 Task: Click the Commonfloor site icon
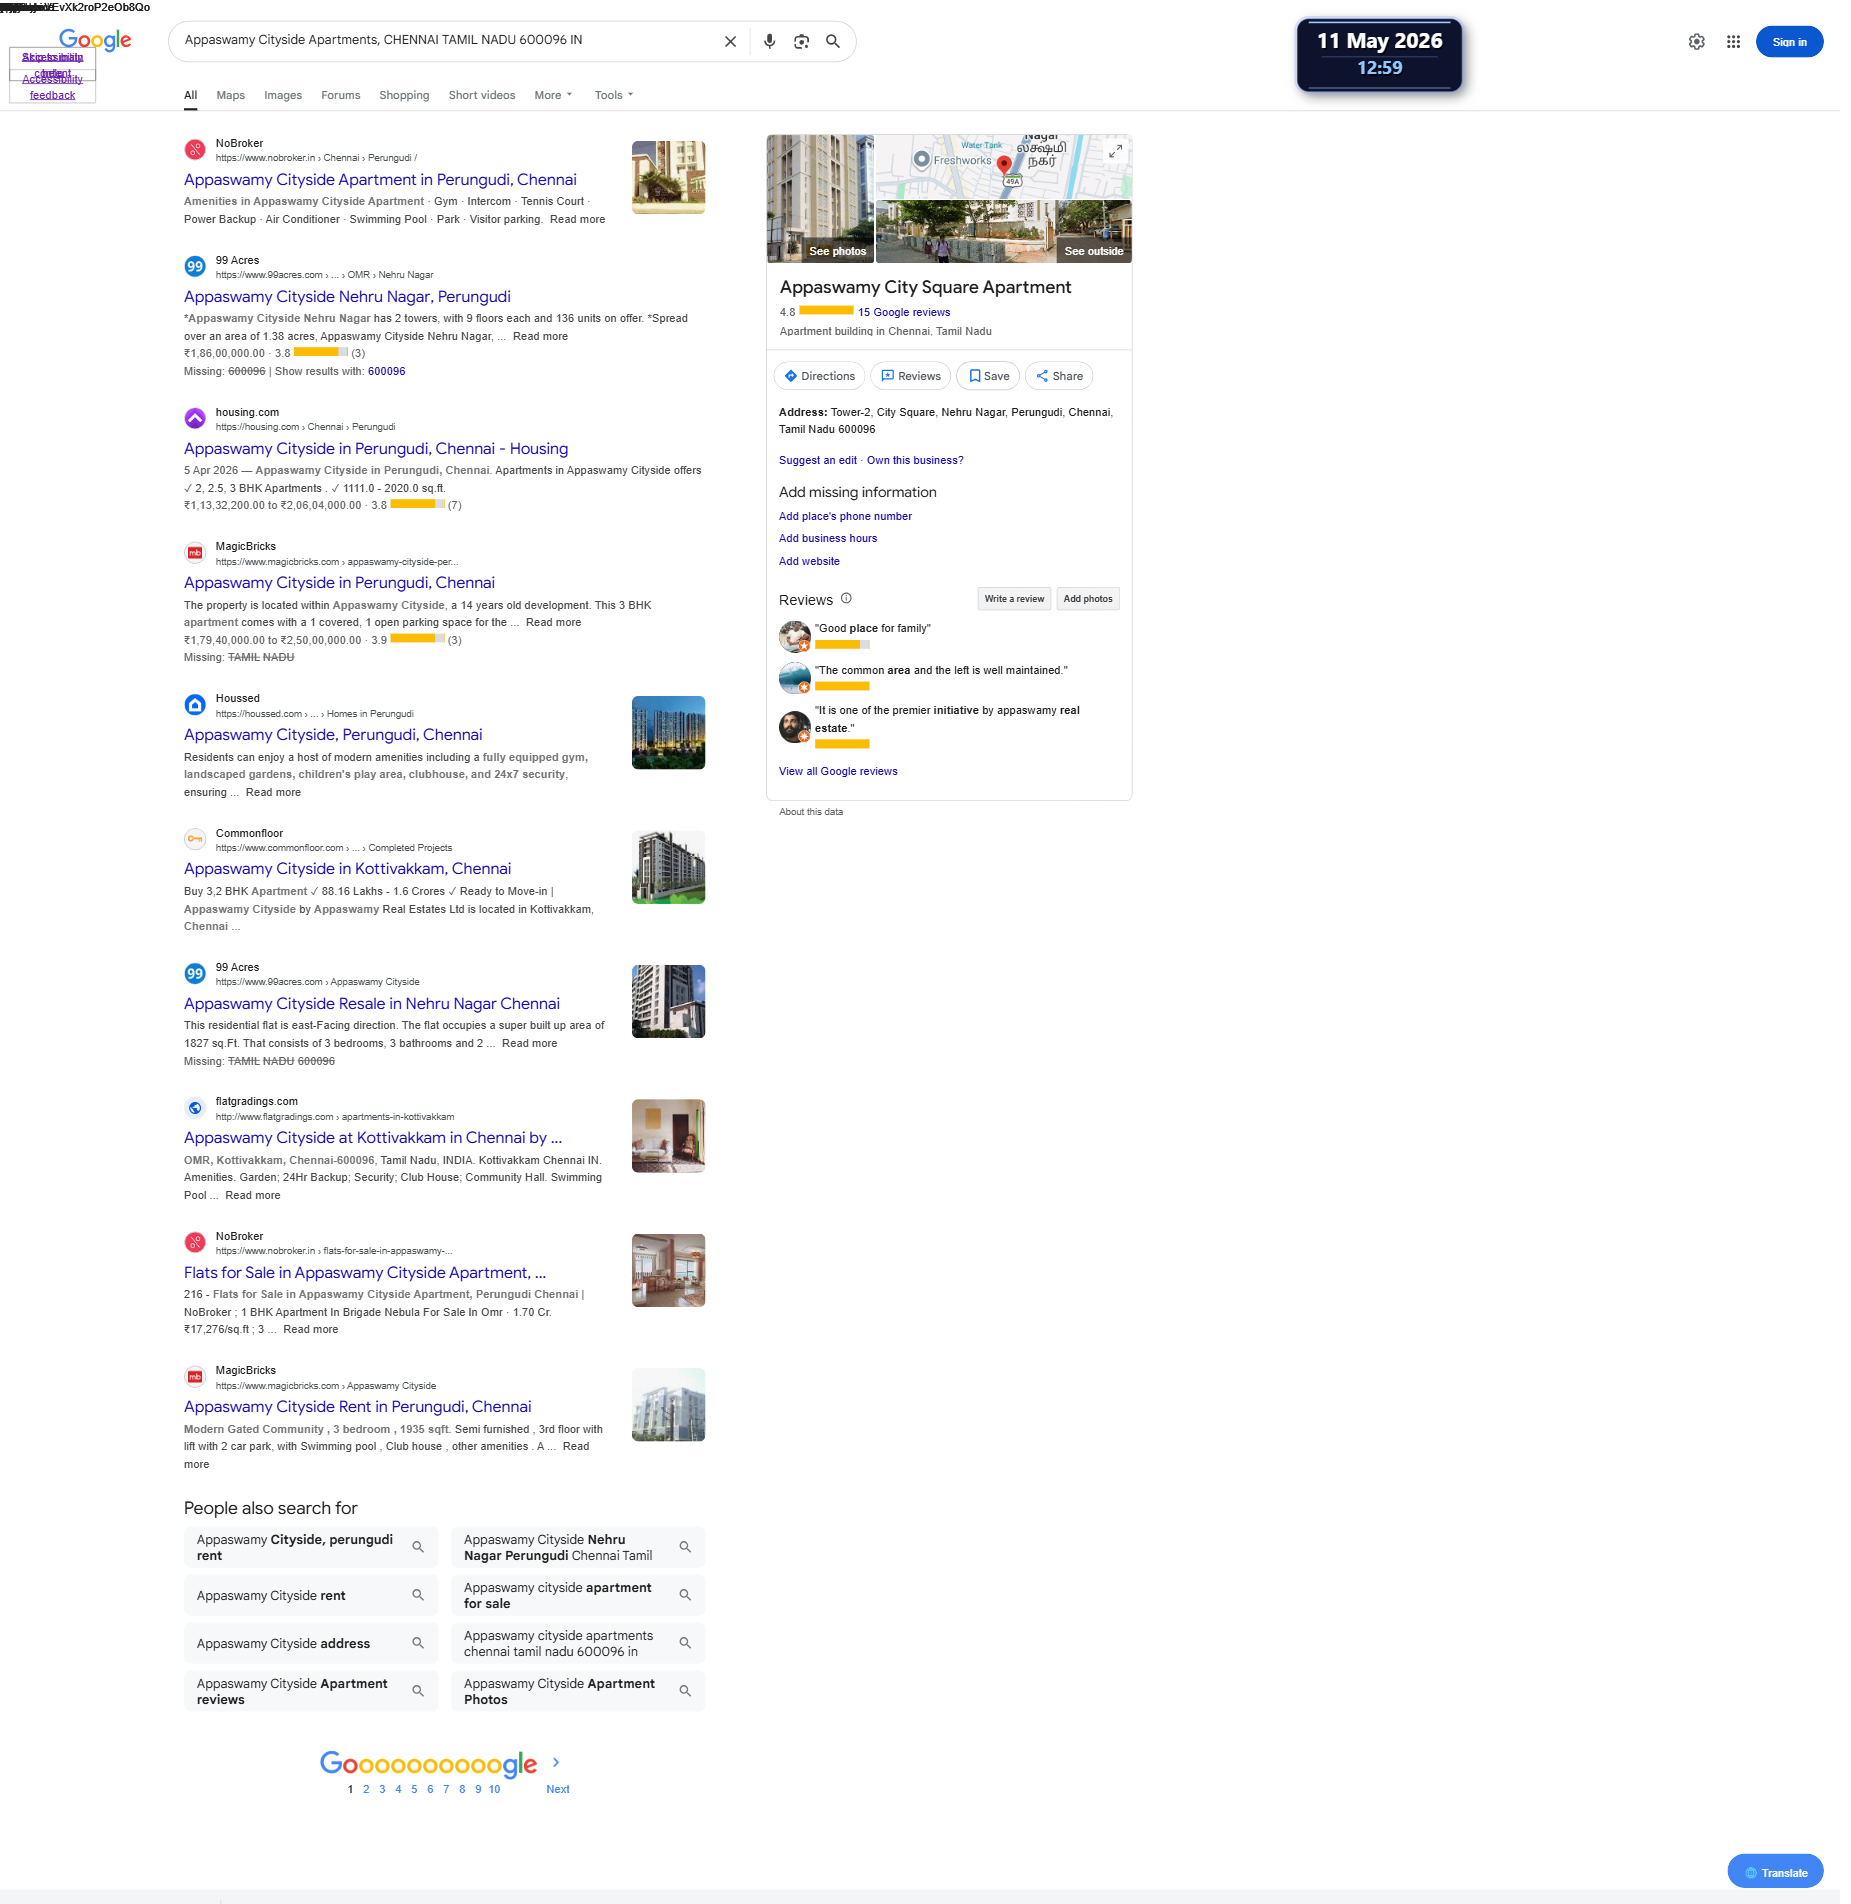pos(195,840)
